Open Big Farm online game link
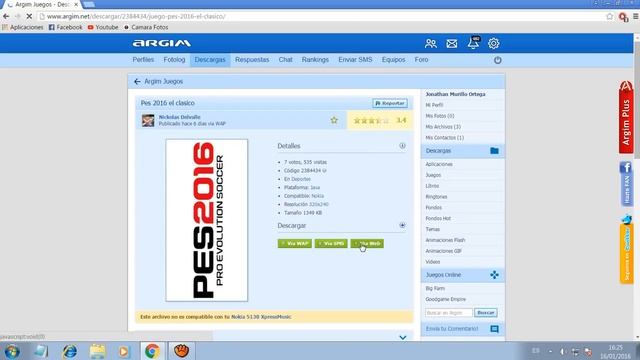The height and width of the screenshot is (360, 640). pos(435,288)
